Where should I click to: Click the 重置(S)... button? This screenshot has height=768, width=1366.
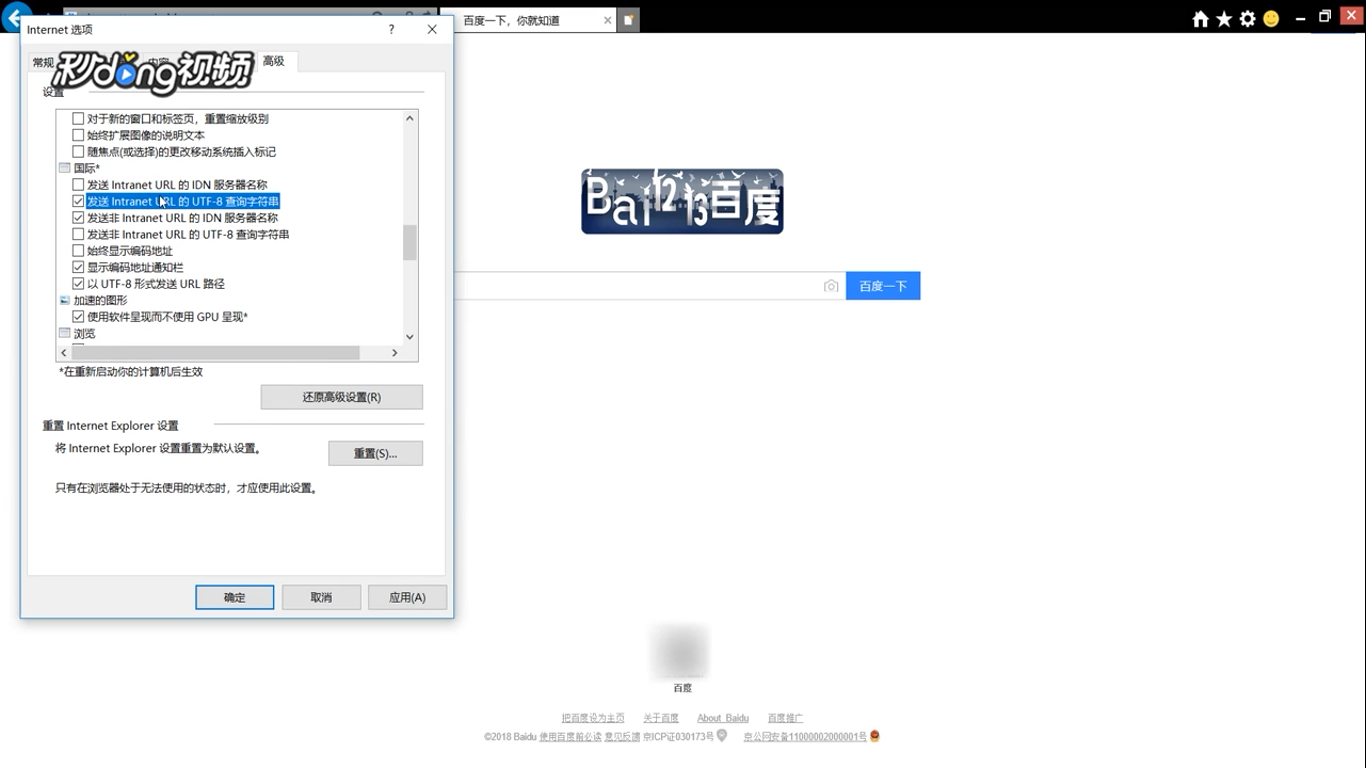(375, 453)
